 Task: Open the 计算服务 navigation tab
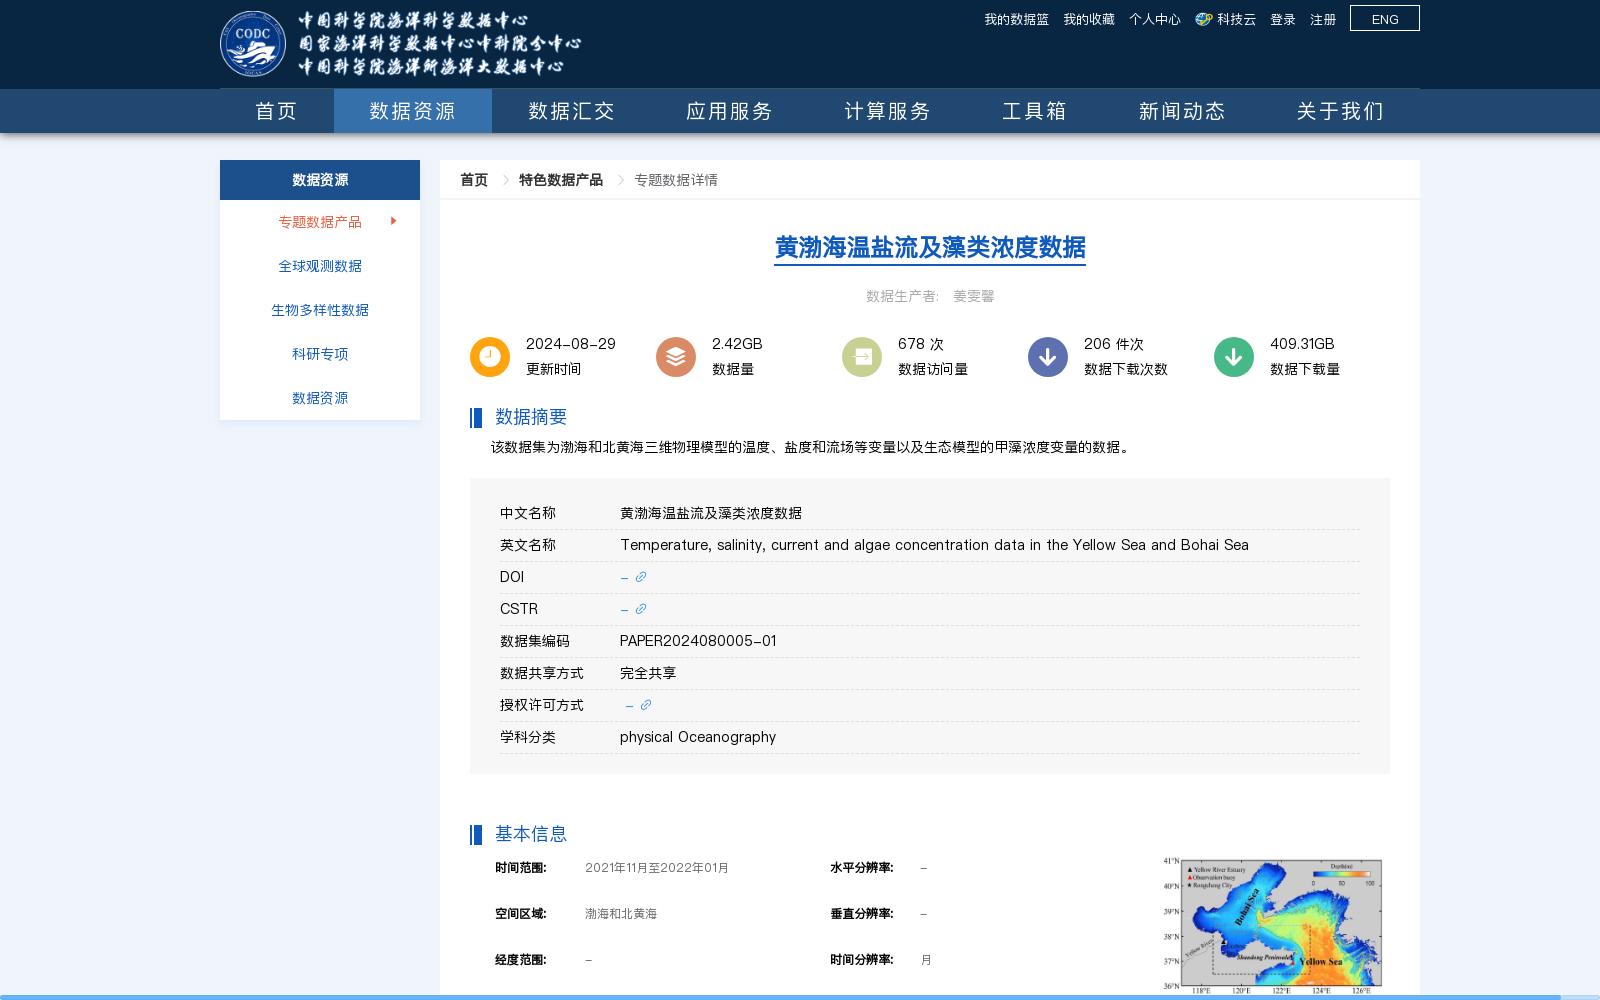coord(887,111)
